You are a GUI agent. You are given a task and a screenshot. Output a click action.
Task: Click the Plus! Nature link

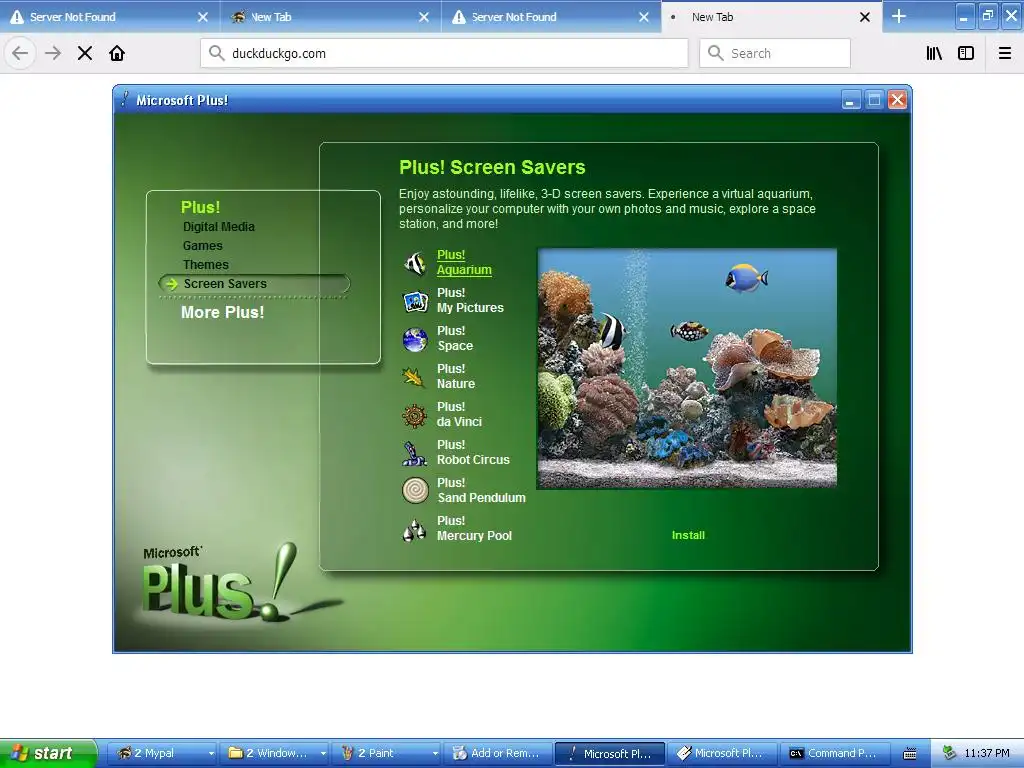click(456, 376)
